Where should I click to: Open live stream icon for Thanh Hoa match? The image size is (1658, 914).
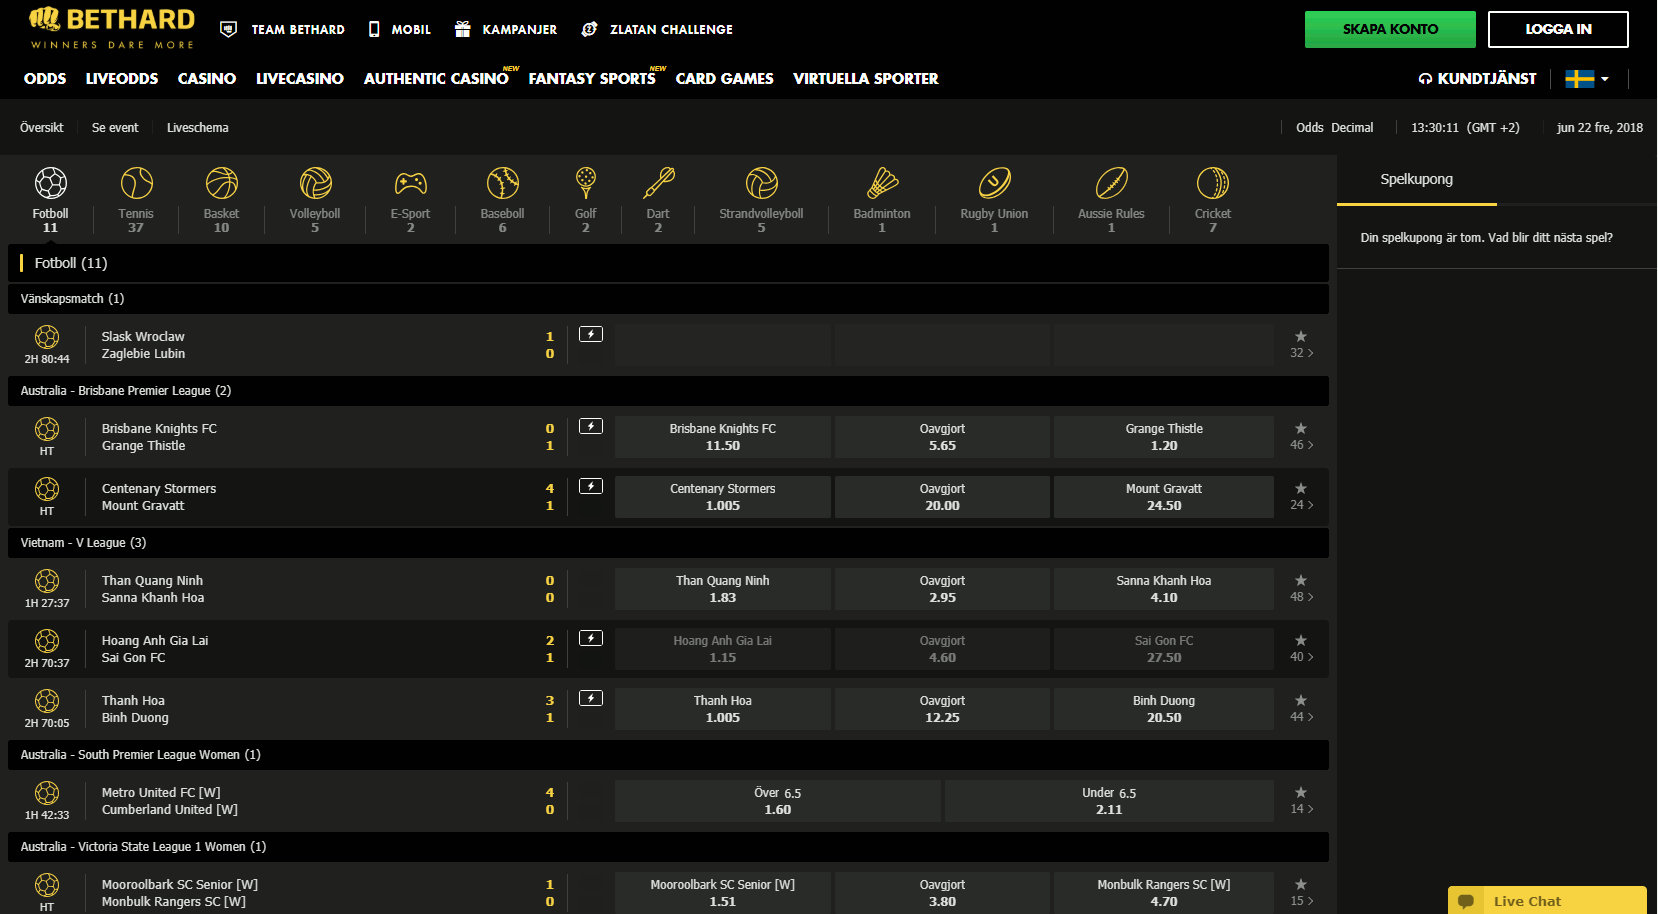tap(591, 698)
